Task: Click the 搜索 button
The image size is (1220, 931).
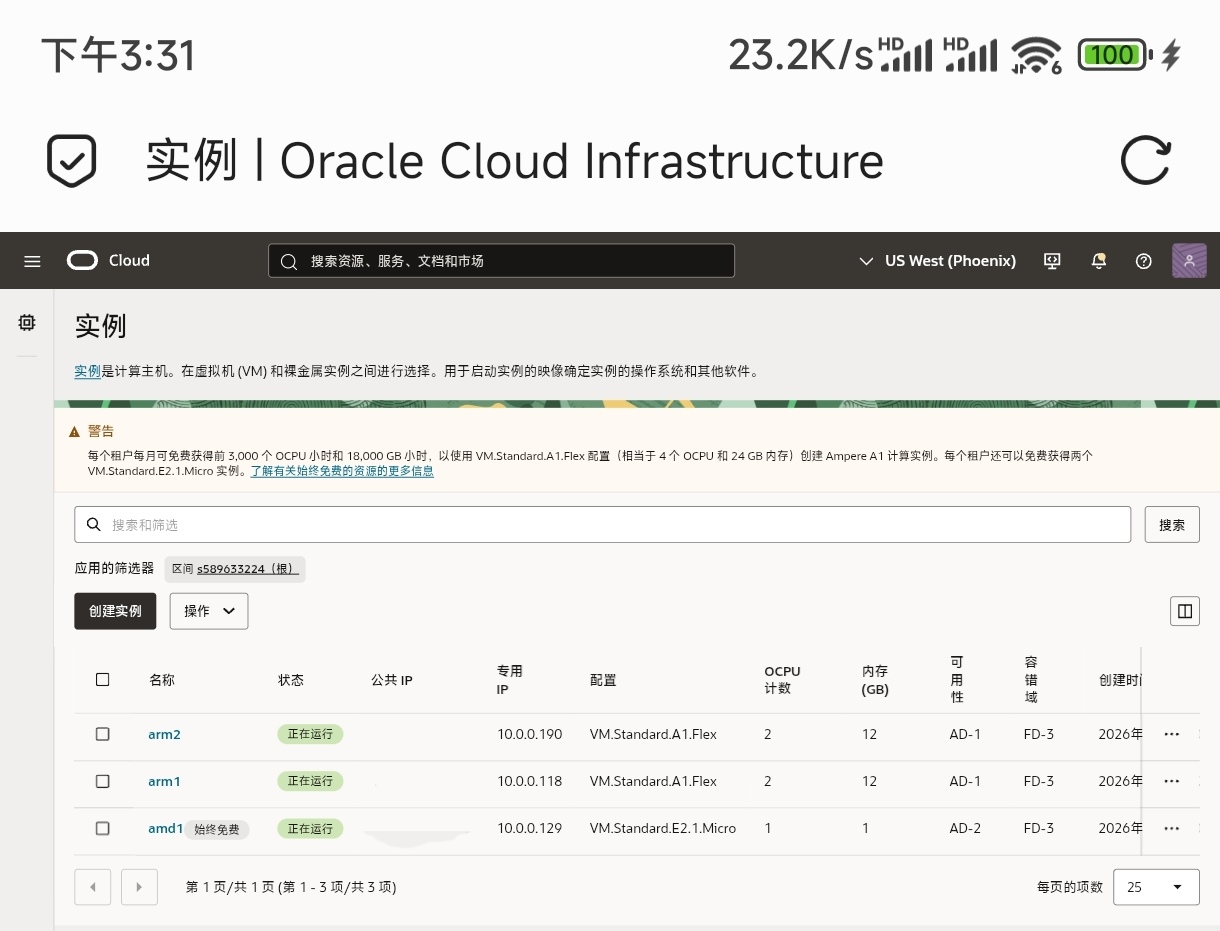Action: [1172, 525]
